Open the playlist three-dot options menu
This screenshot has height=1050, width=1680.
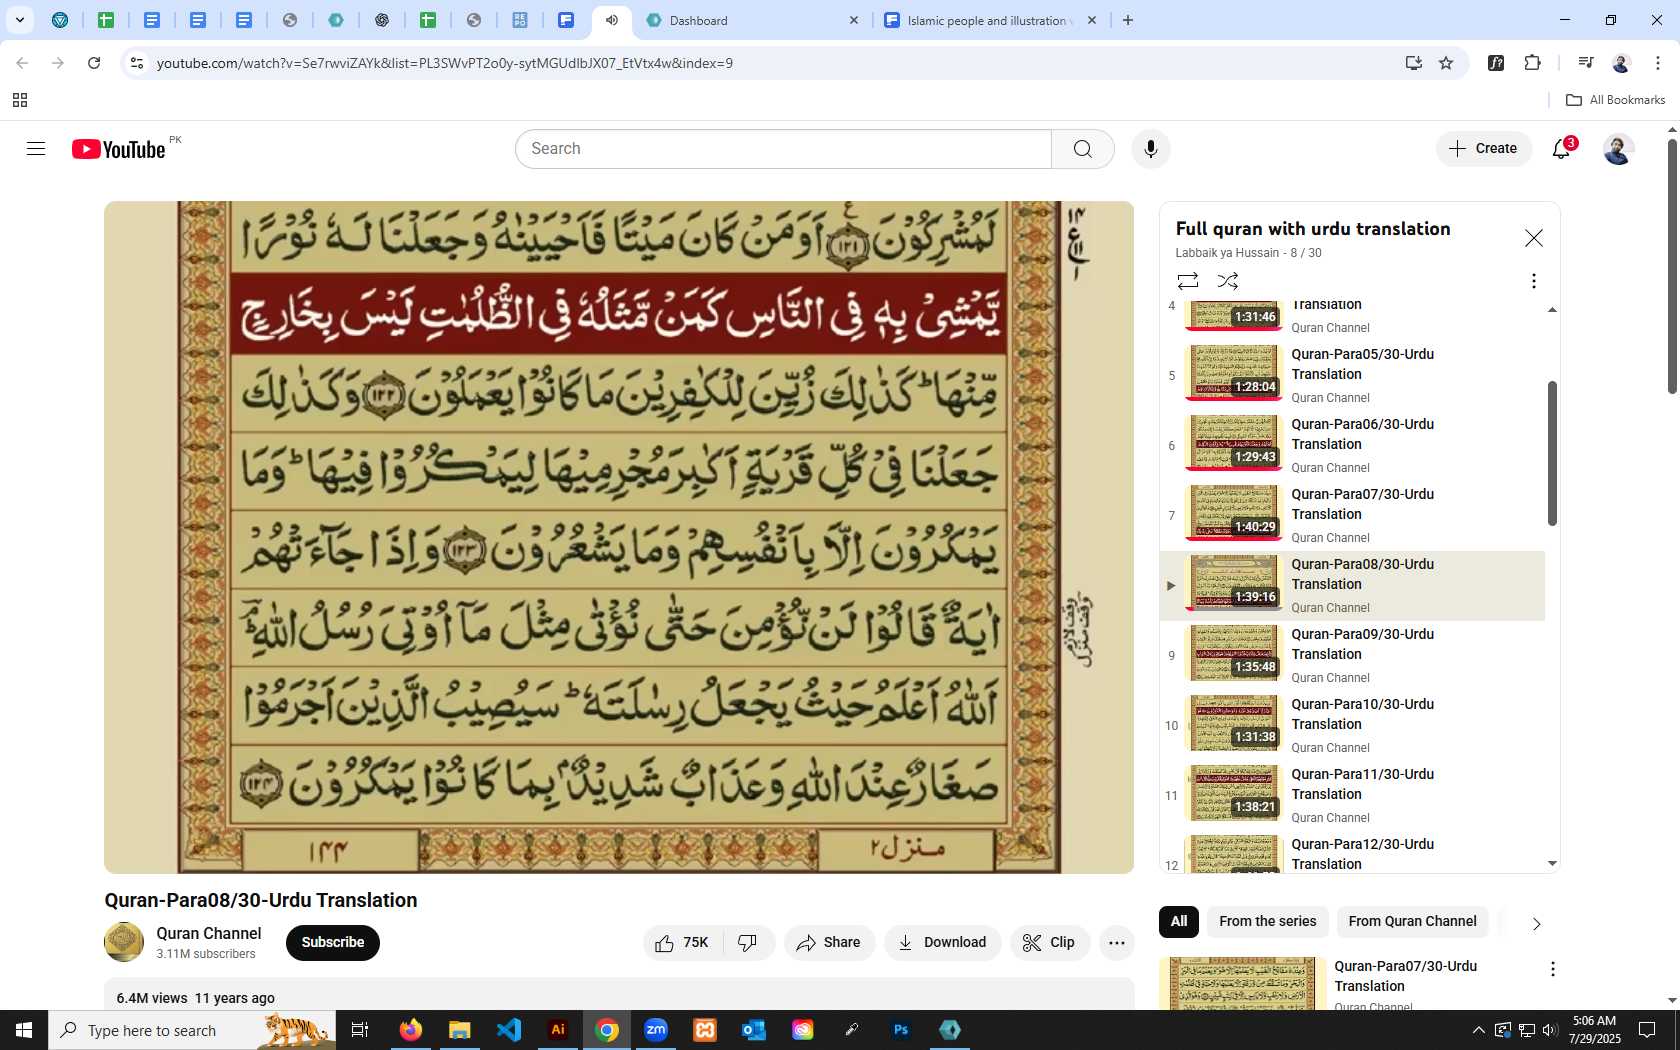(1533, 281)
